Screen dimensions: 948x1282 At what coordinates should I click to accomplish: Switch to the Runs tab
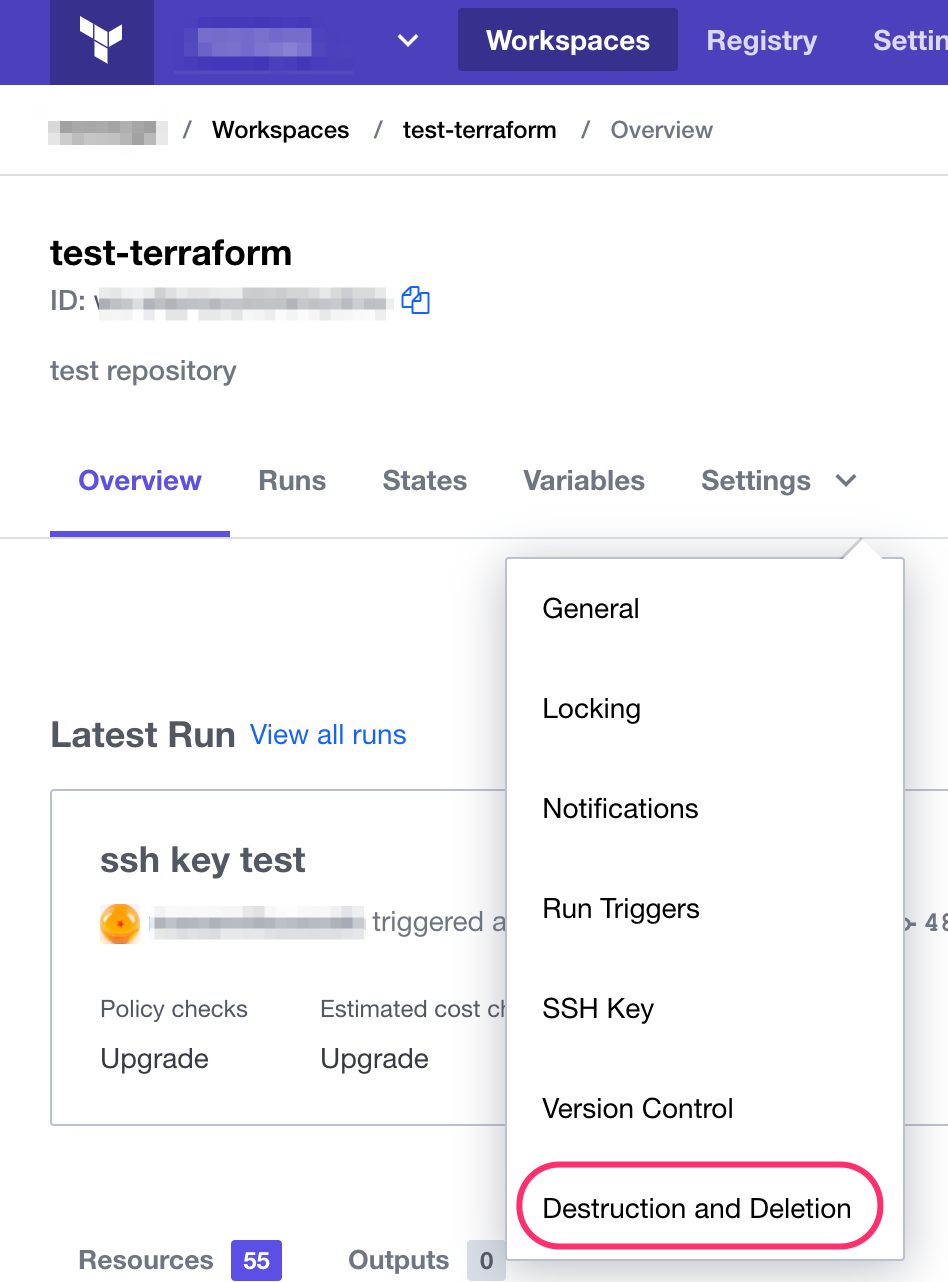[x=292, y=481]
